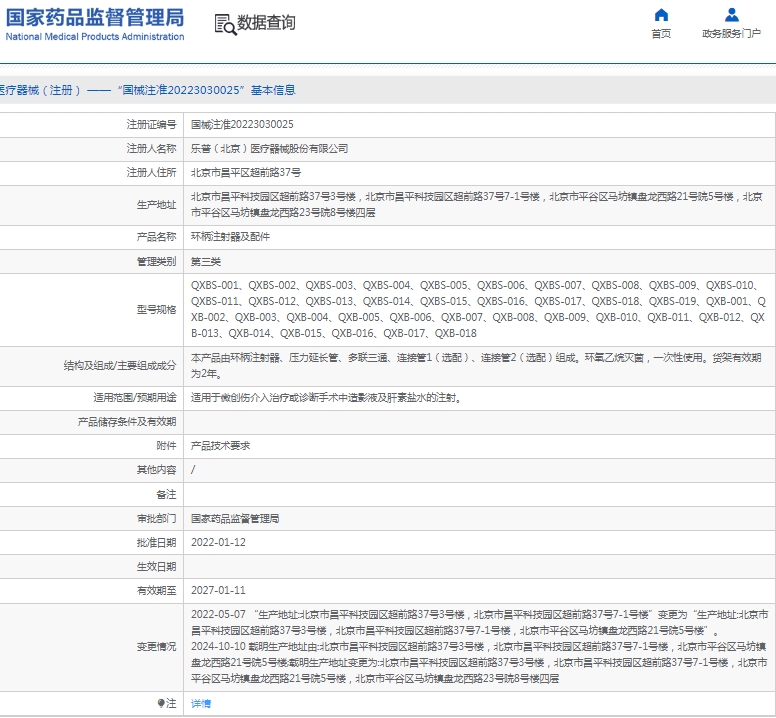The height and width of the screenshot is (718, 776).
Task: Open the 详情 link in the 注 row
Action: pyautogui.click(x=201, y=703)
